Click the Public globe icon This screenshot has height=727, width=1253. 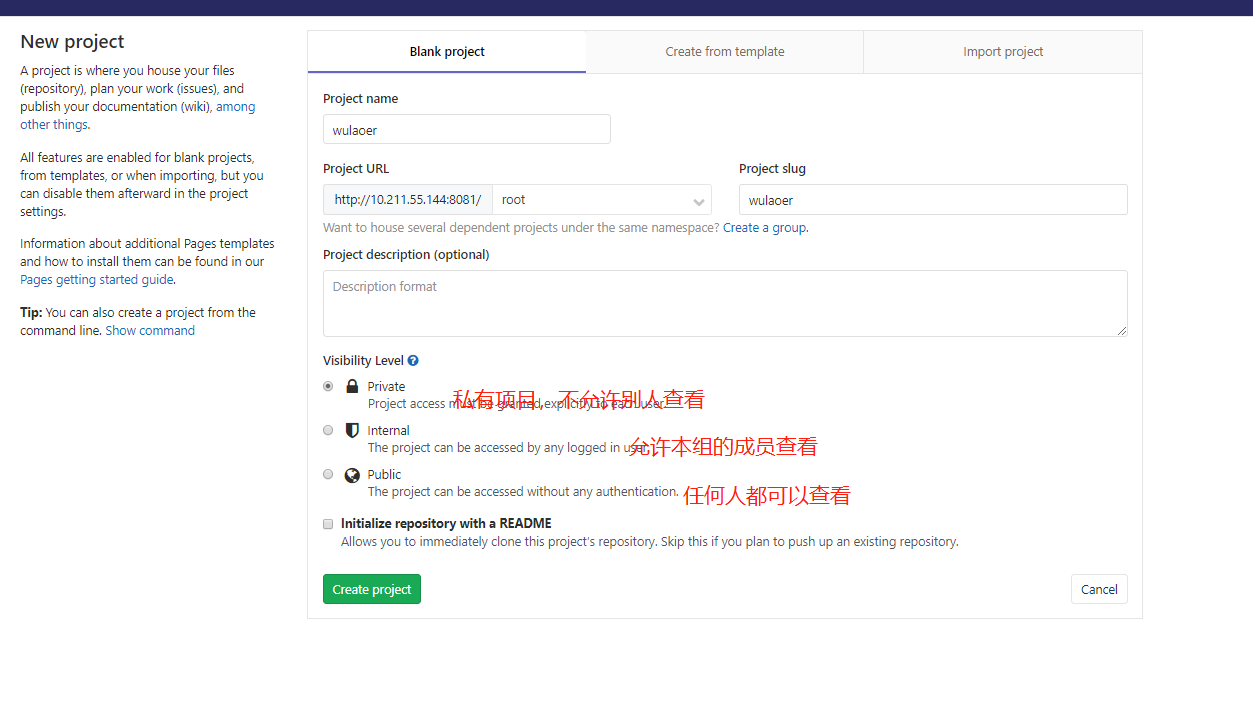(x=352, y=475)
